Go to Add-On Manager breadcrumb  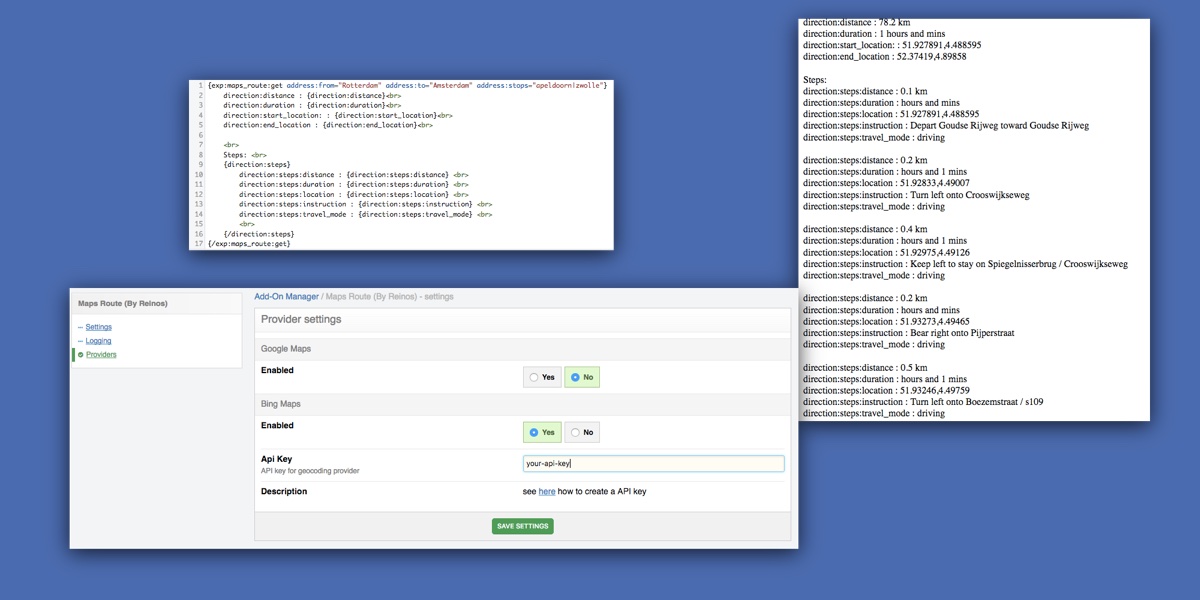click(x=286, y=297)
